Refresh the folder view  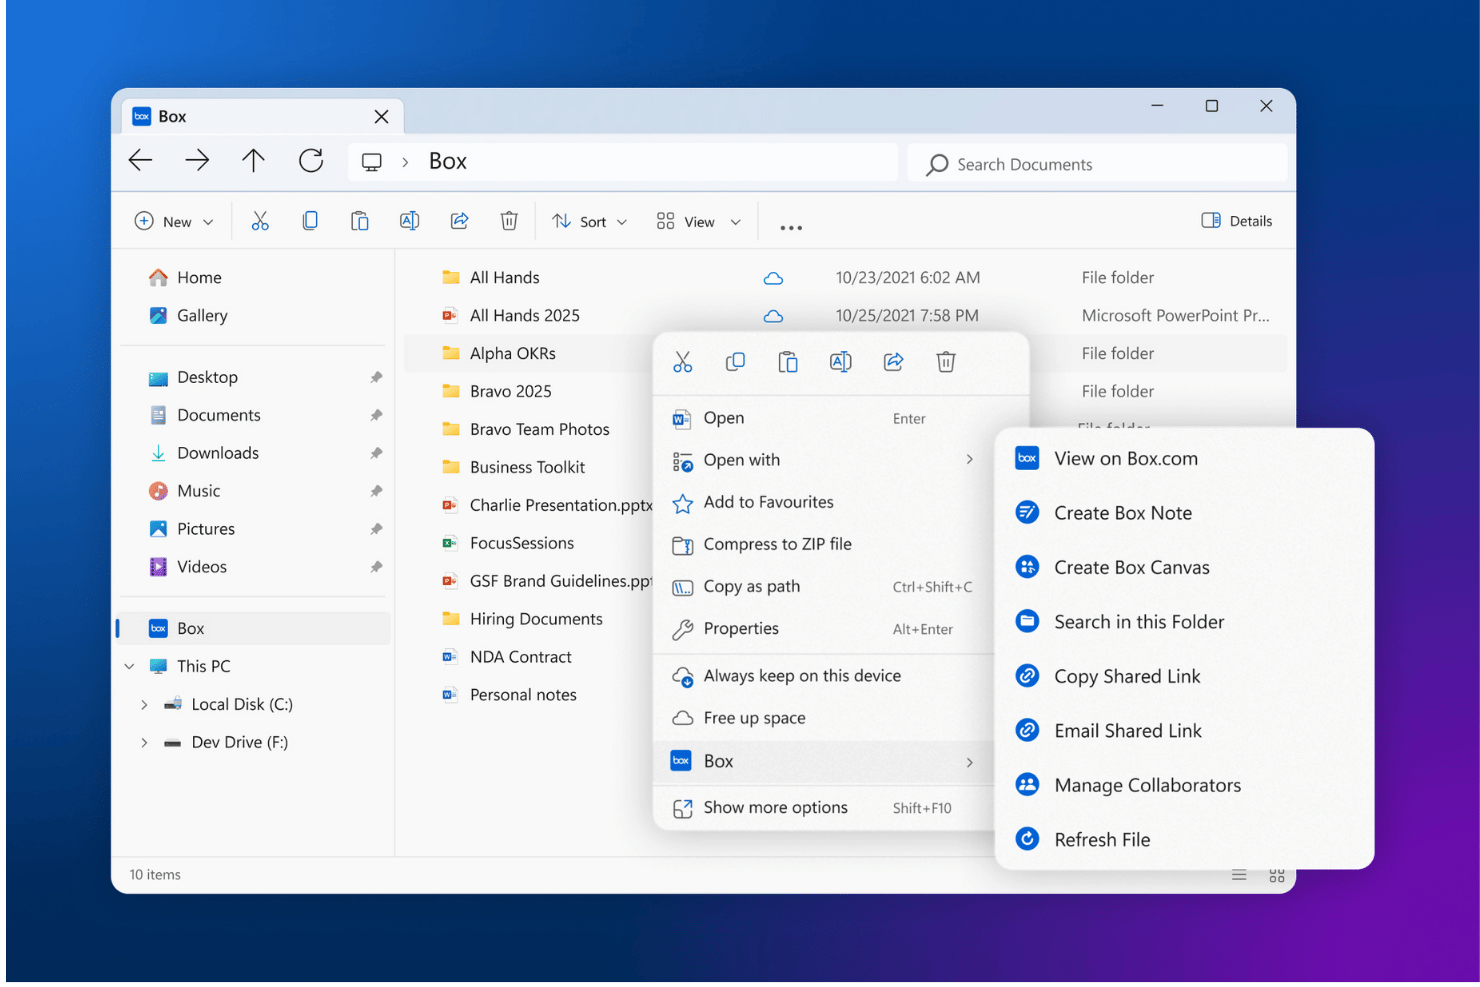pyautogui.click(x=311, y=160)
